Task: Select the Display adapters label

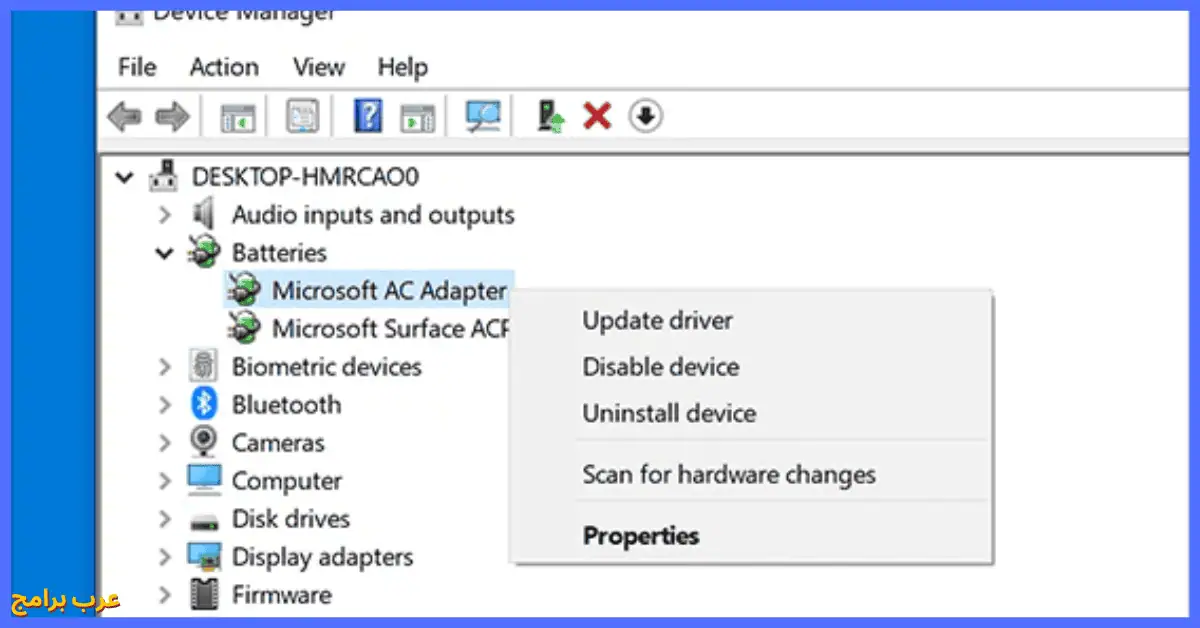Action: (x=322, y=557)
